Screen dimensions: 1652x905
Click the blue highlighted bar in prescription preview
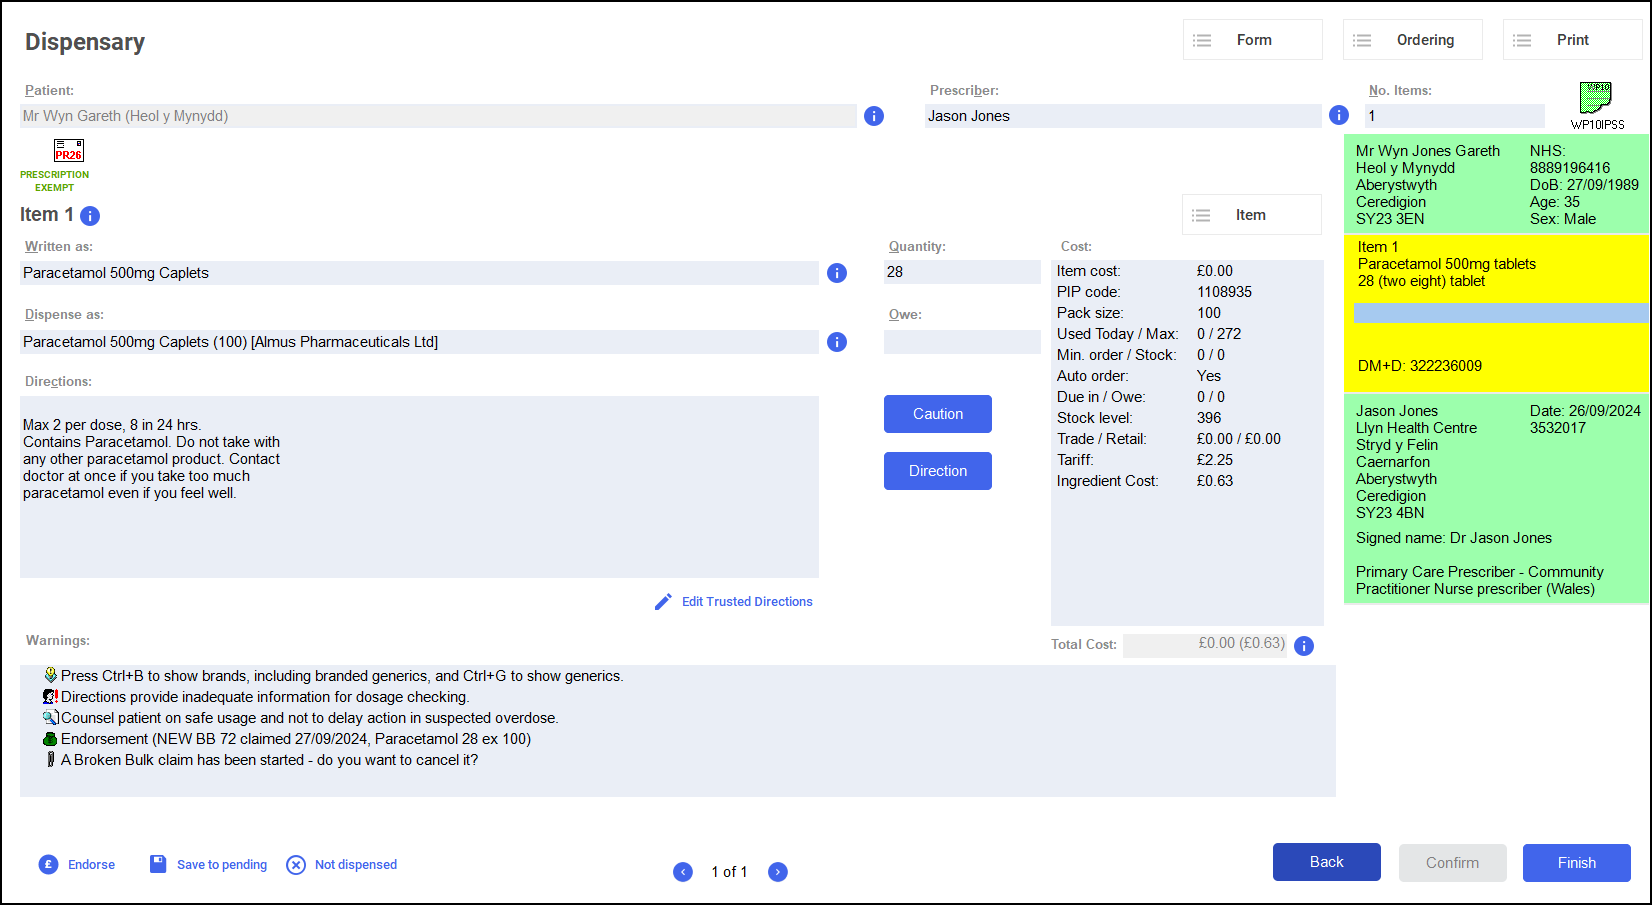1500,313
